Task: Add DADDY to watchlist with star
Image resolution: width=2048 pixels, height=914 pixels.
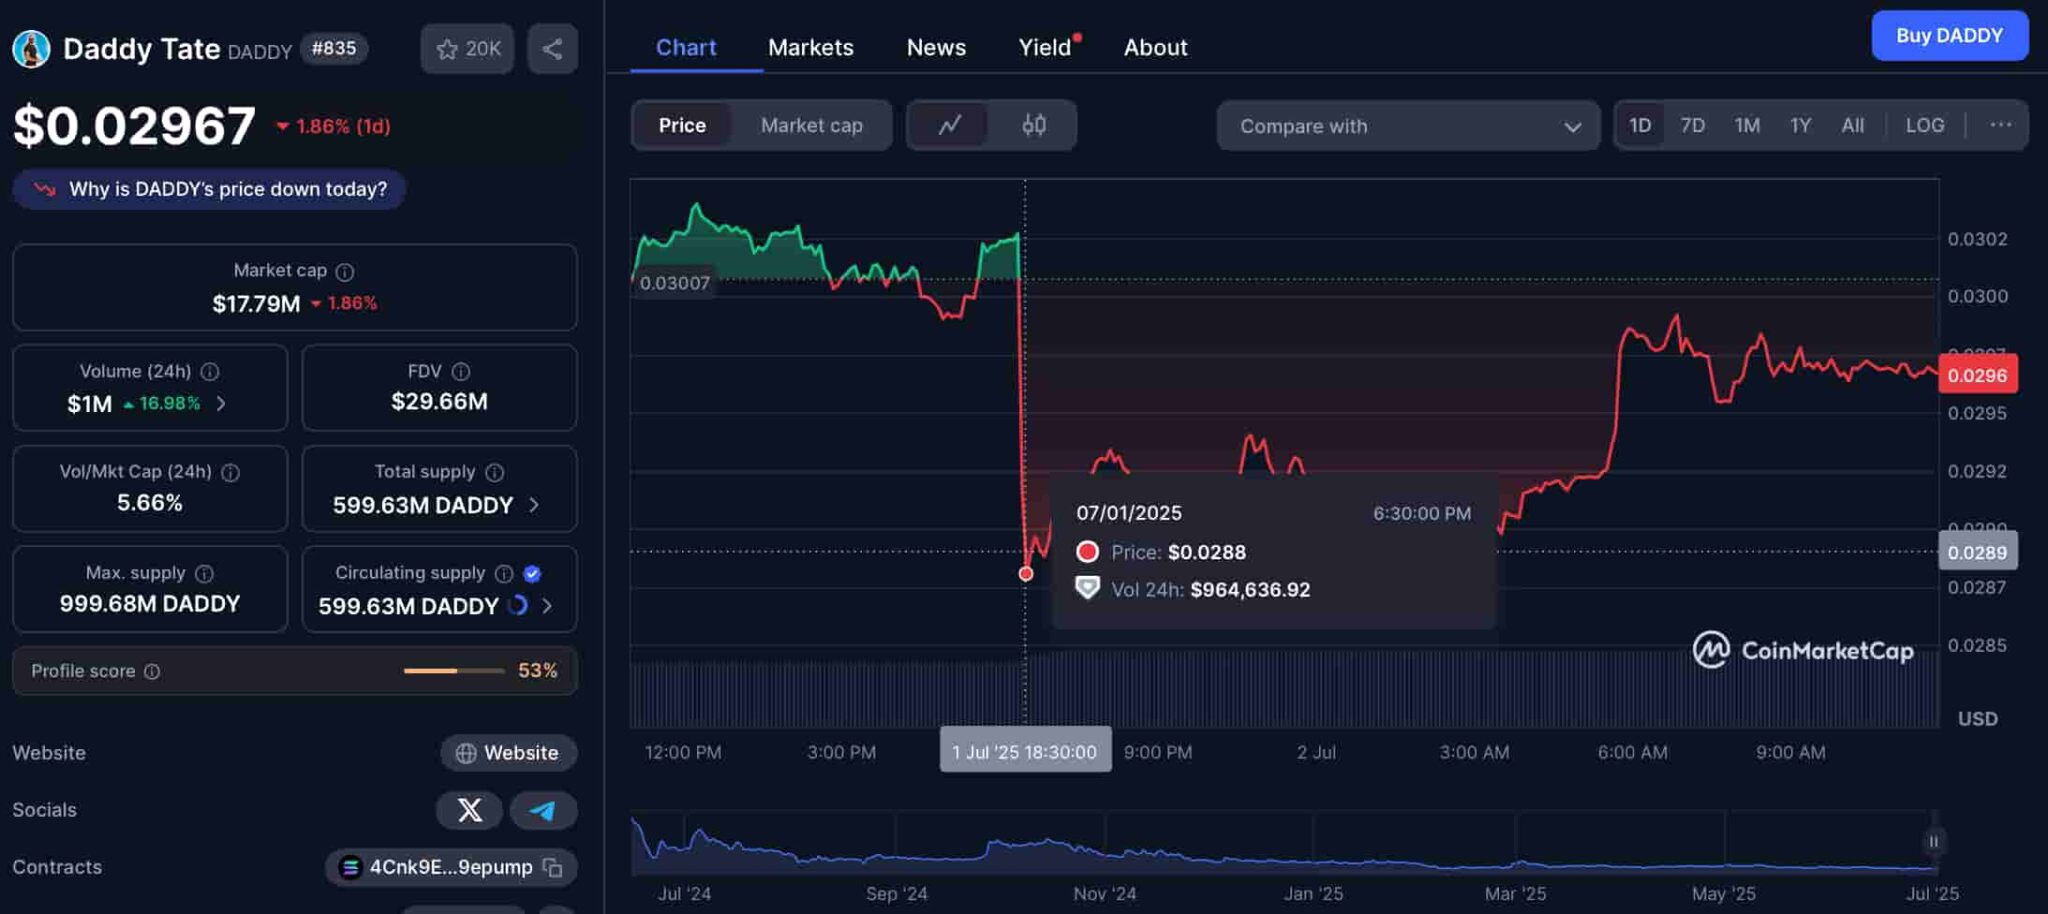Action: click(x=467, y=49)
